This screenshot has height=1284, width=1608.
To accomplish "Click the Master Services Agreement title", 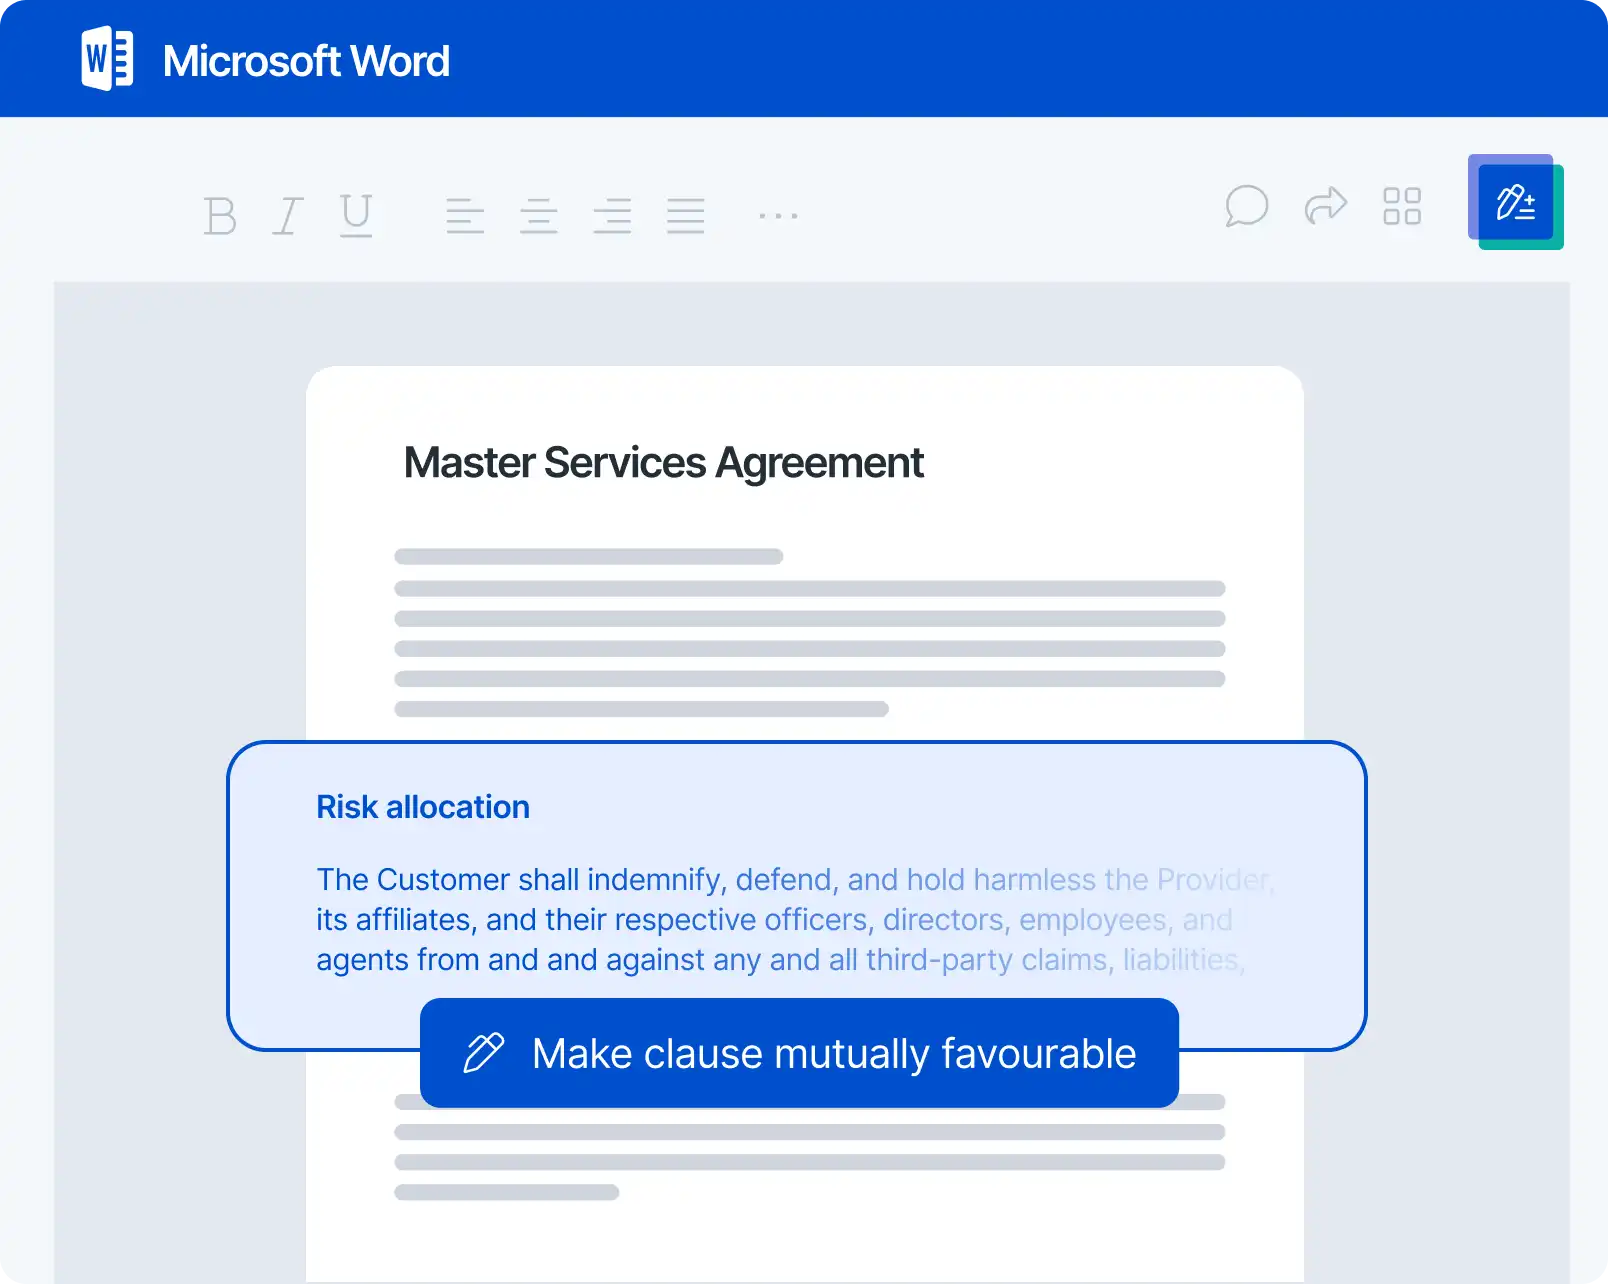I will pos(663,463).
